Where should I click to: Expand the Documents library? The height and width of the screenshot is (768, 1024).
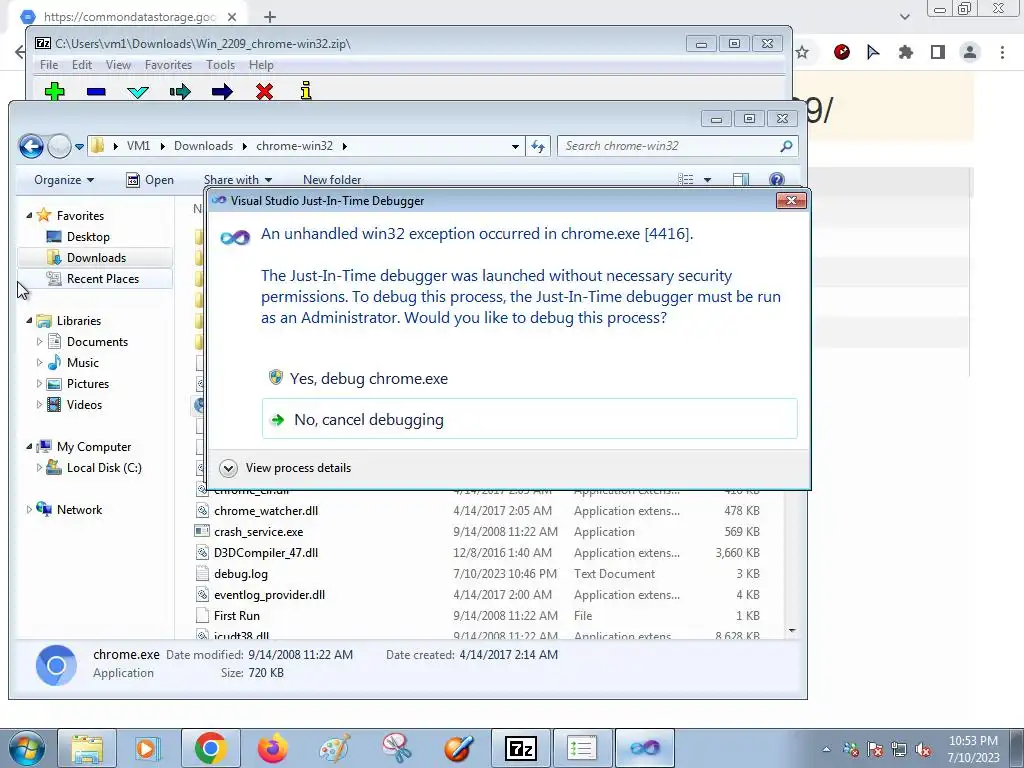[39, 341]
